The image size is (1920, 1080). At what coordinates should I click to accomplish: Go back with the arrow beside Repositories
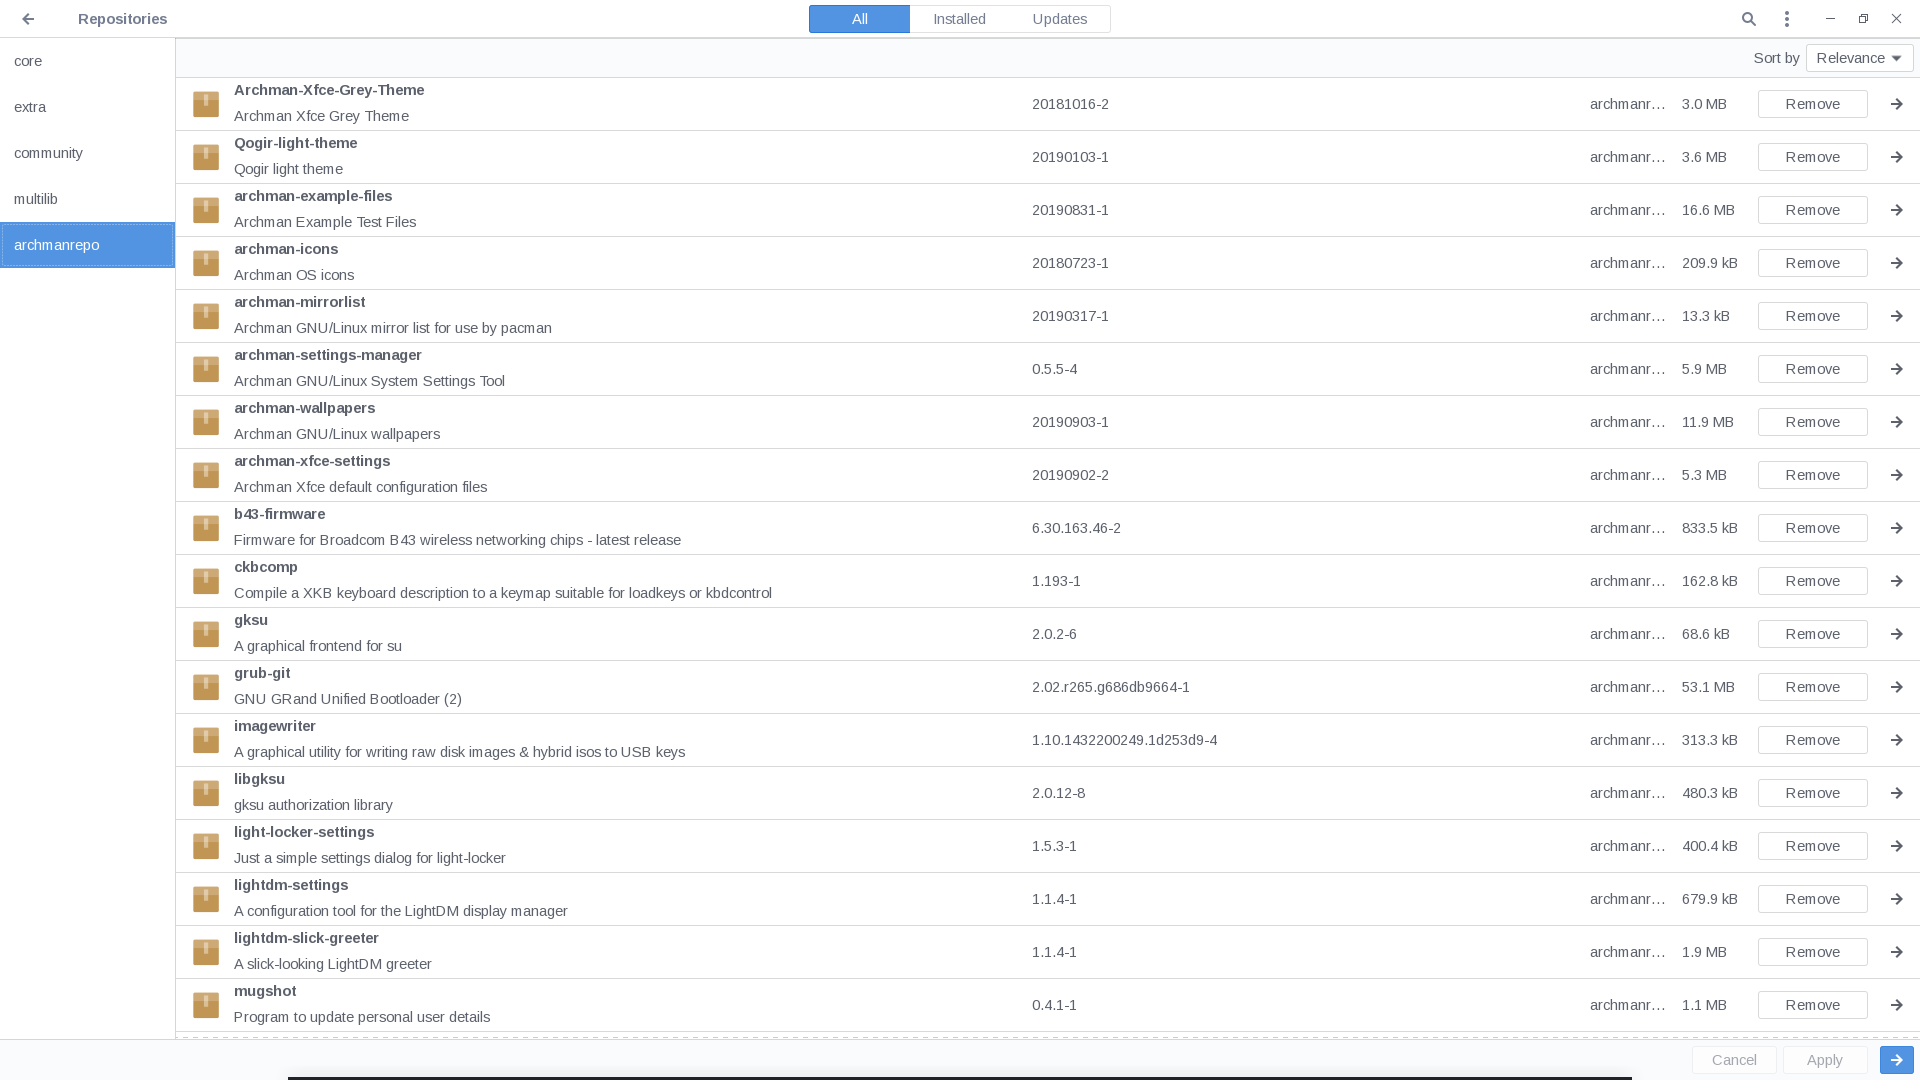click(28, 19)
